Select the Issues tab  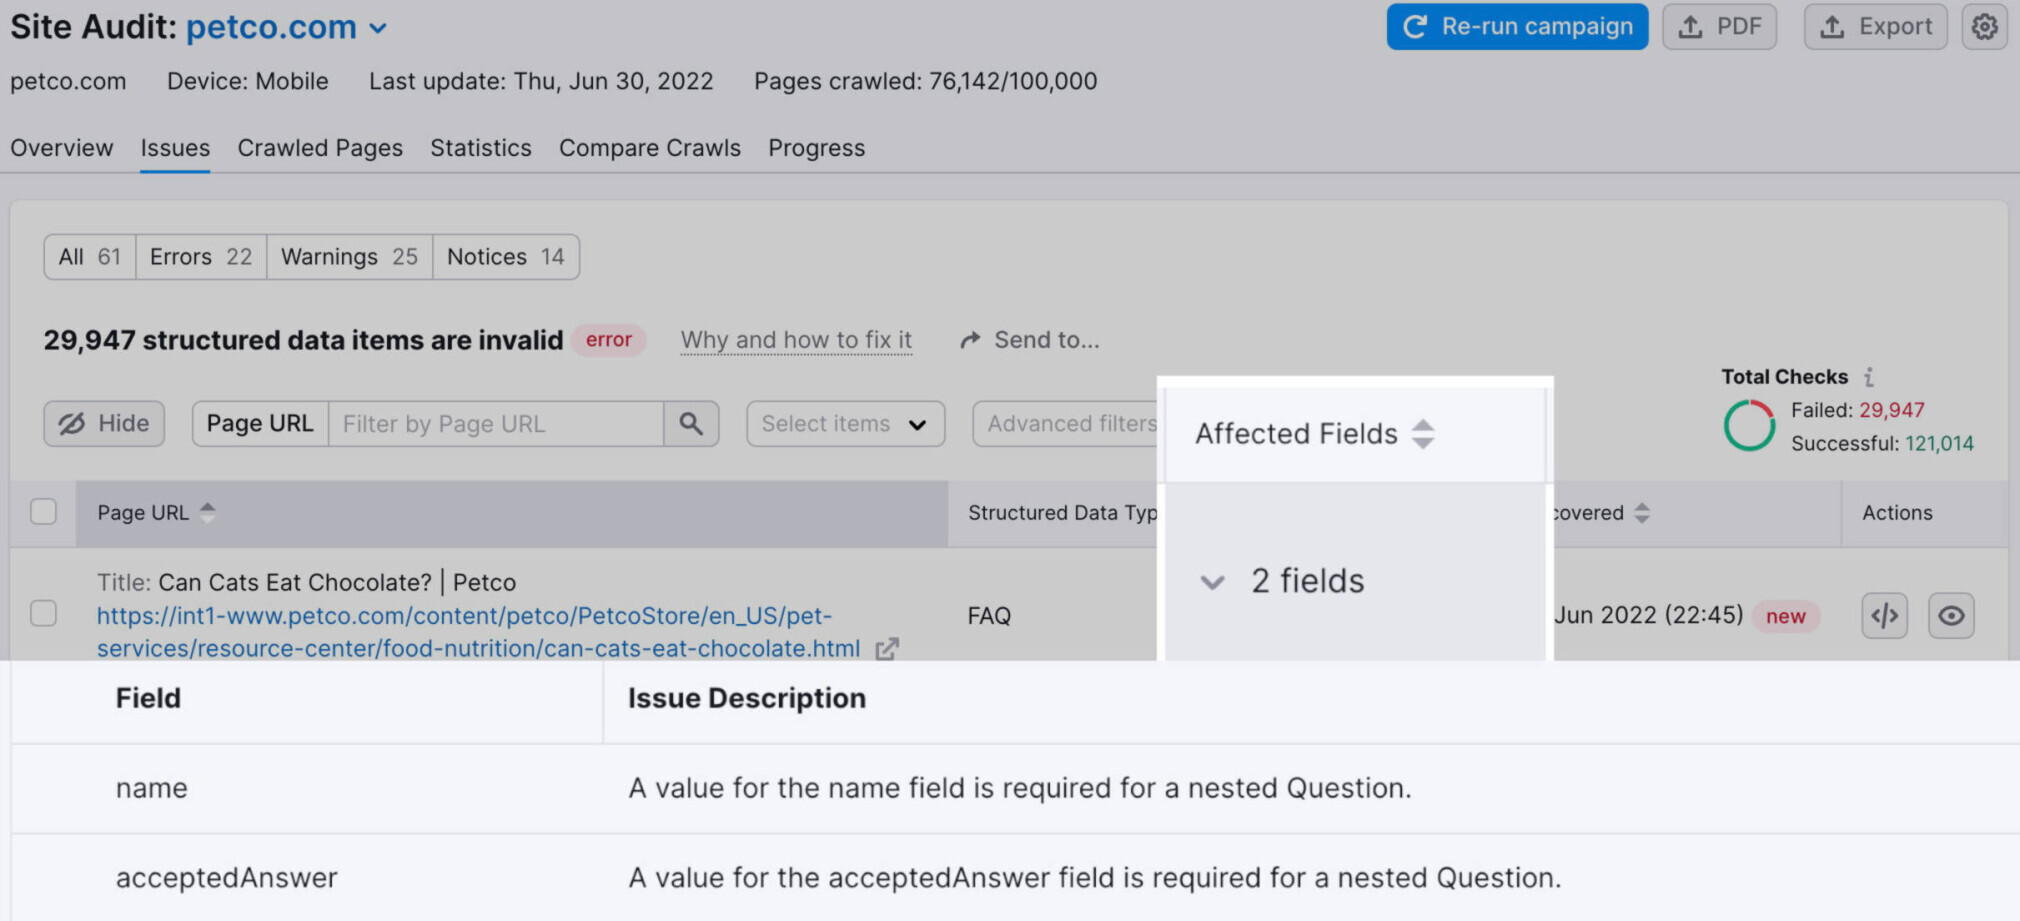tap(175, 148)
